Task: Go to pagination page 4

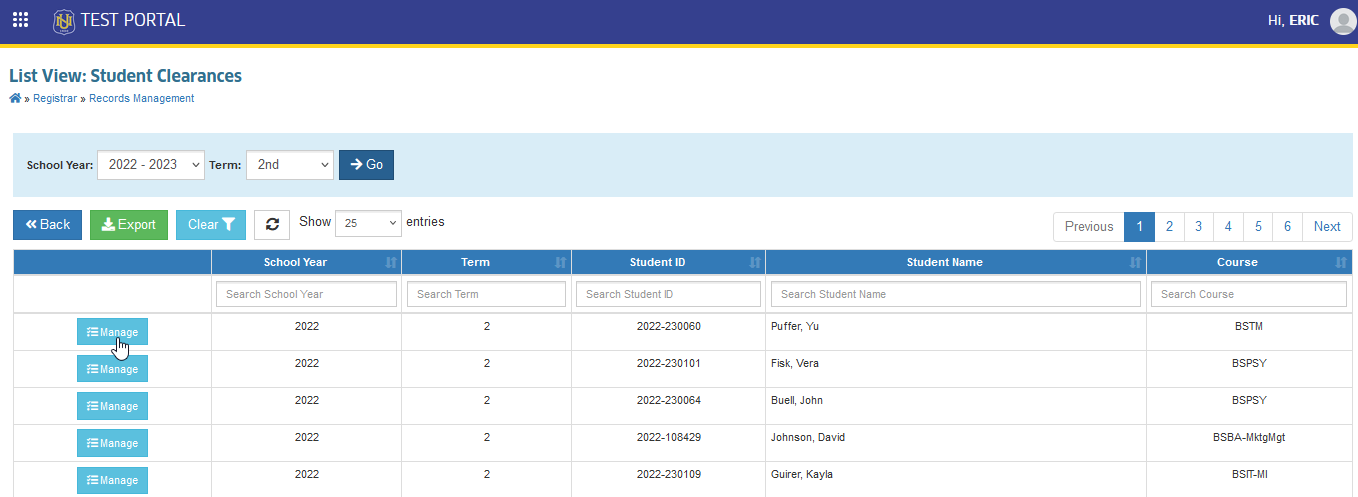Action: (x=1228, y=227)
